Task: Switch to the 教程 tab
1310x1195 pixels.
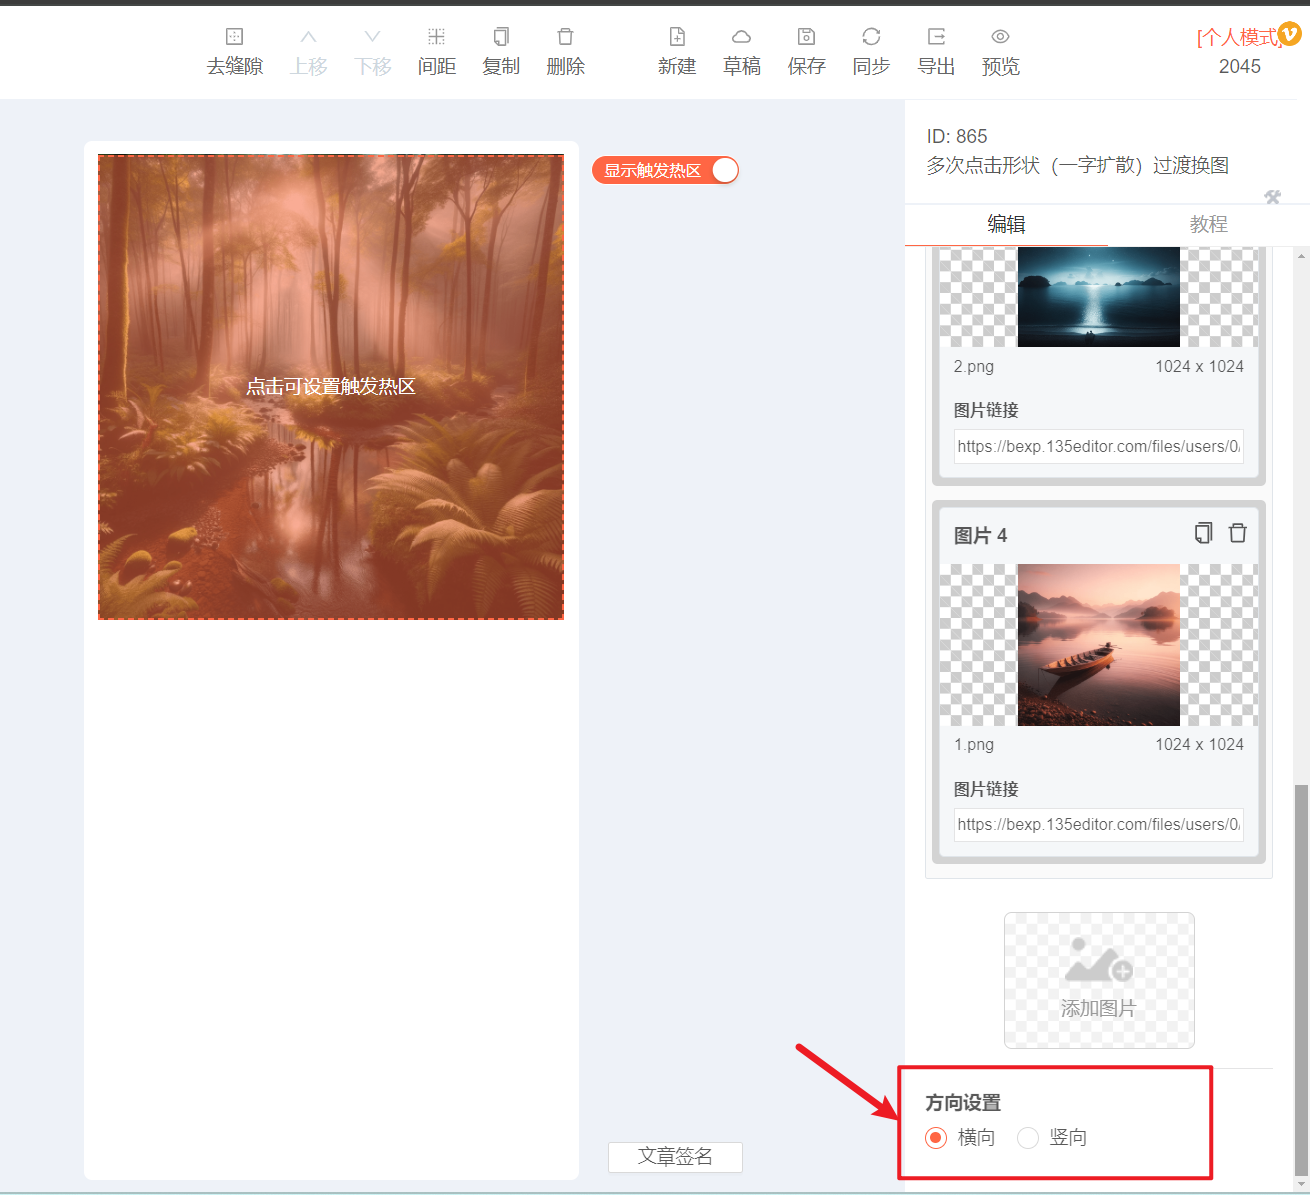Action: [1208, 224]
